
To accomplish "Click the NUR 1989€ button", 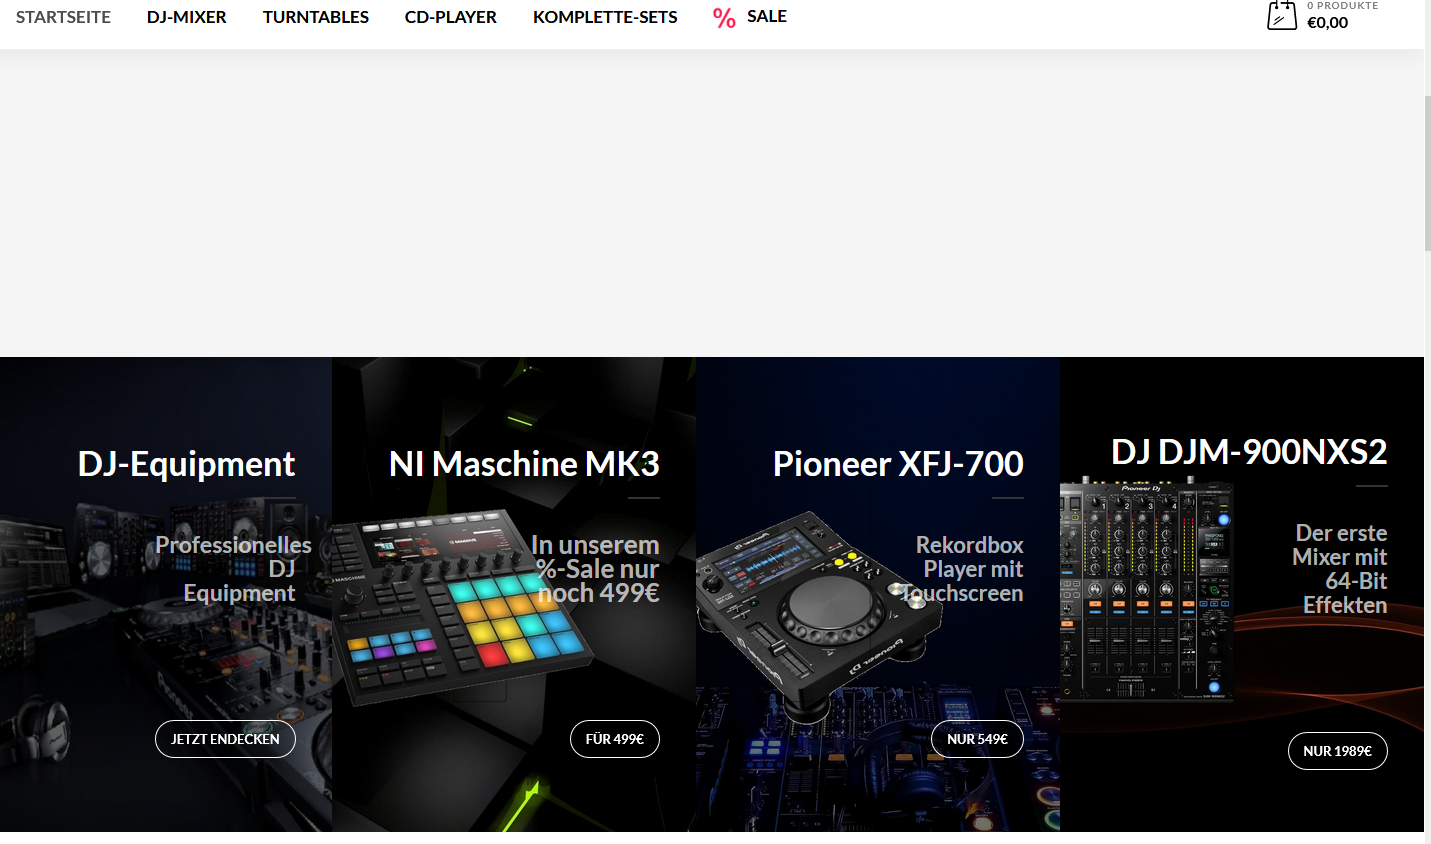I will [x=1337, y=751].
